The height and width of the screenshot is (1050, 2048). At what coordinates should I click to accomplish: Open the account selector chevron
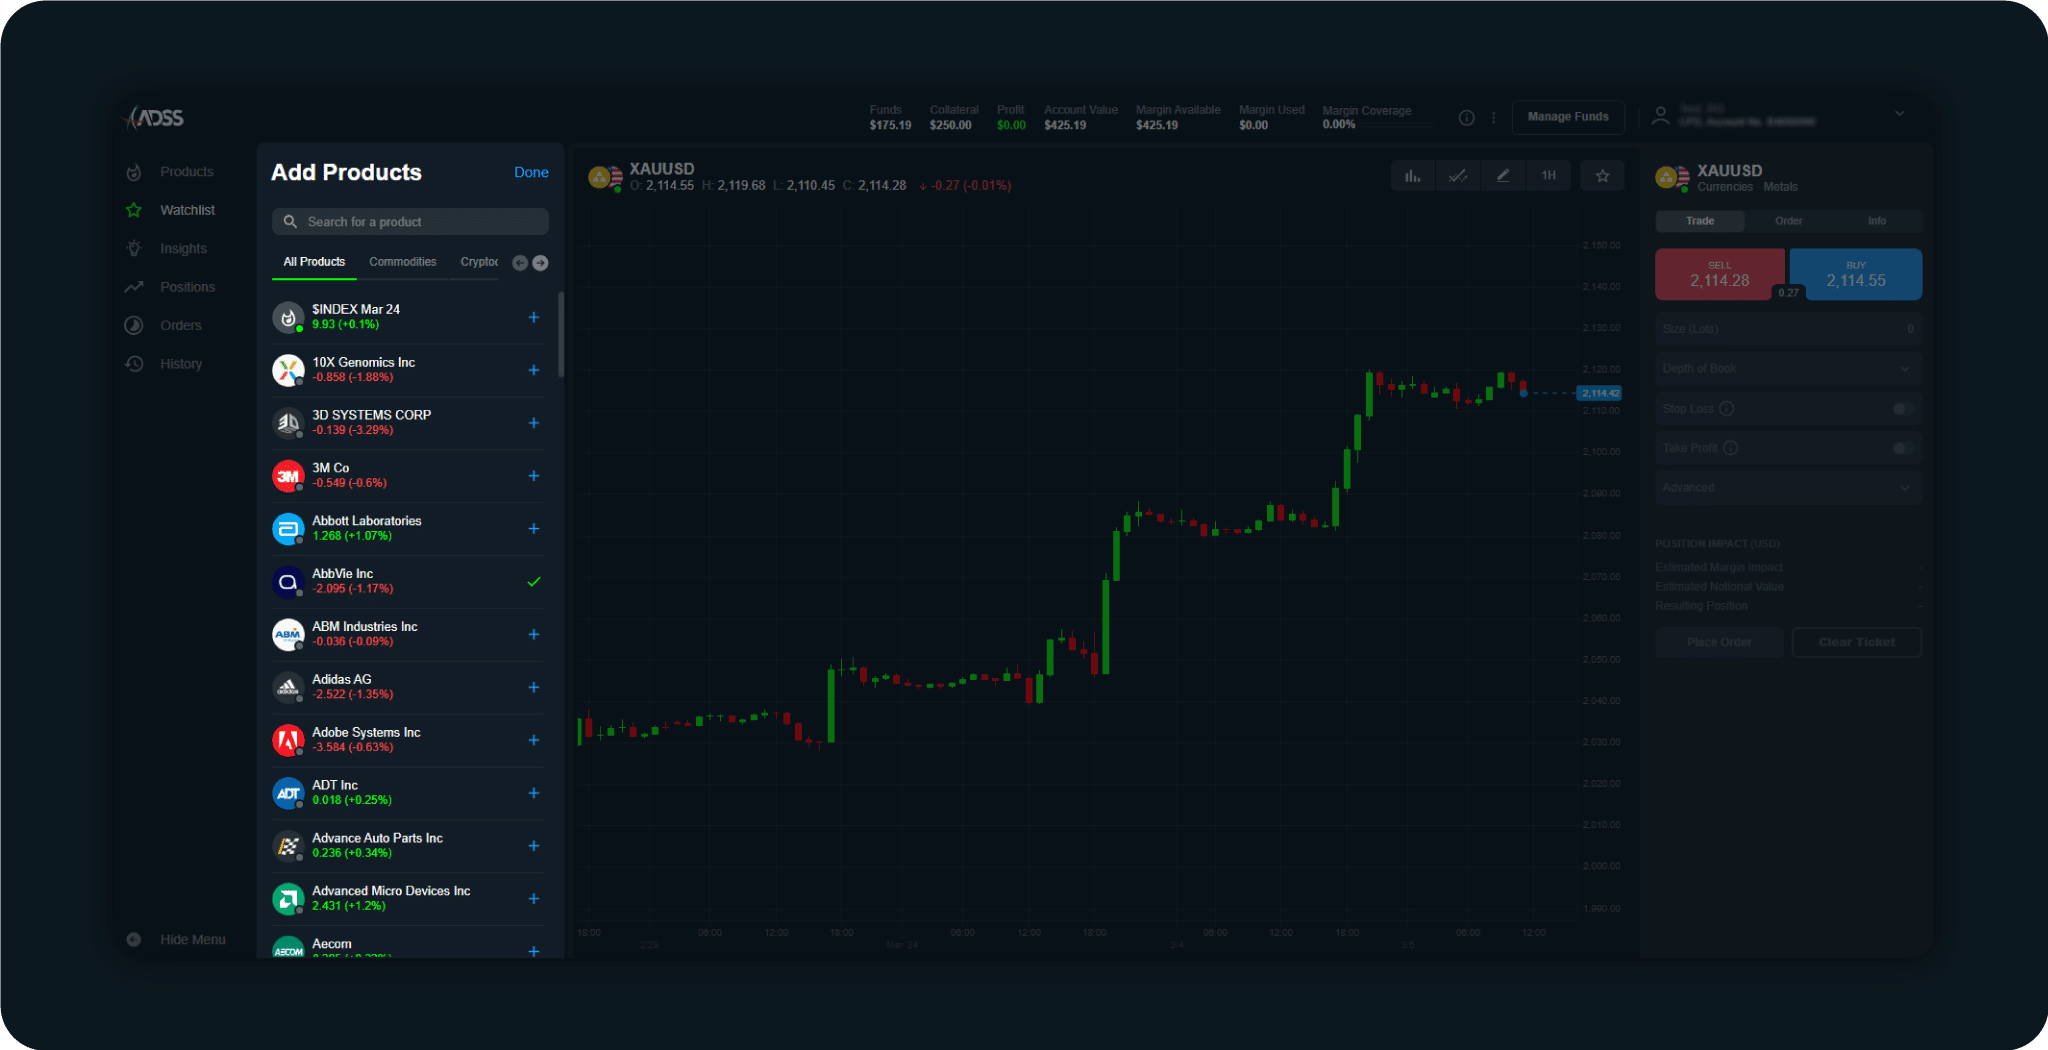point(1899,114)
